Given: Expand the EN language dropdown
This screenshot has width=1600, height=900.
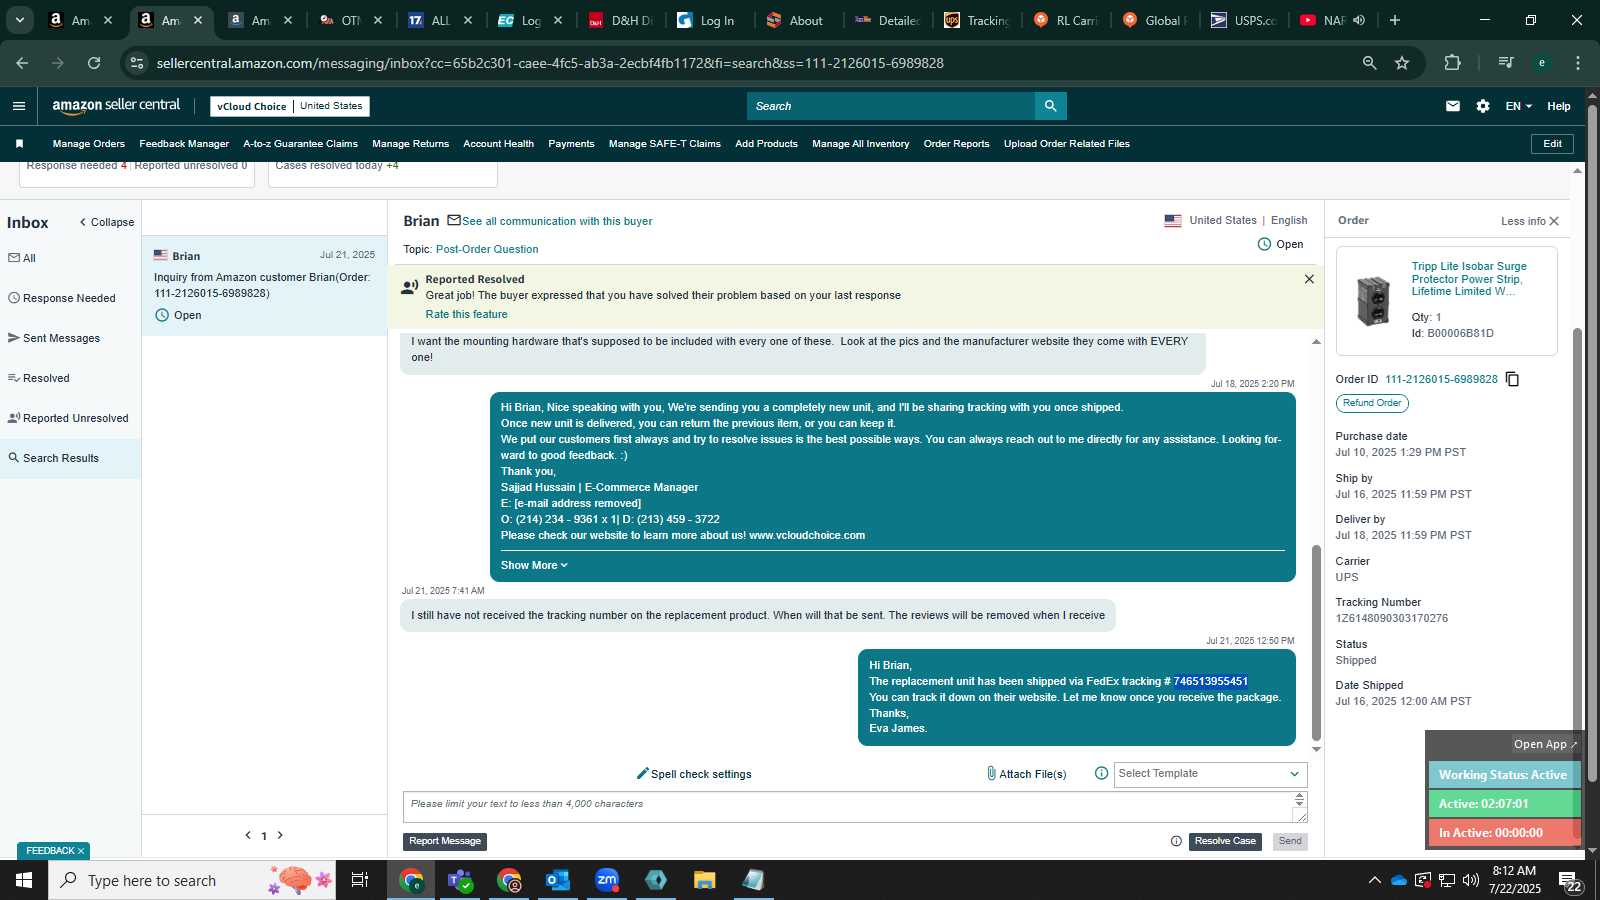Looking at the screenshot, I should point(1518,106).
